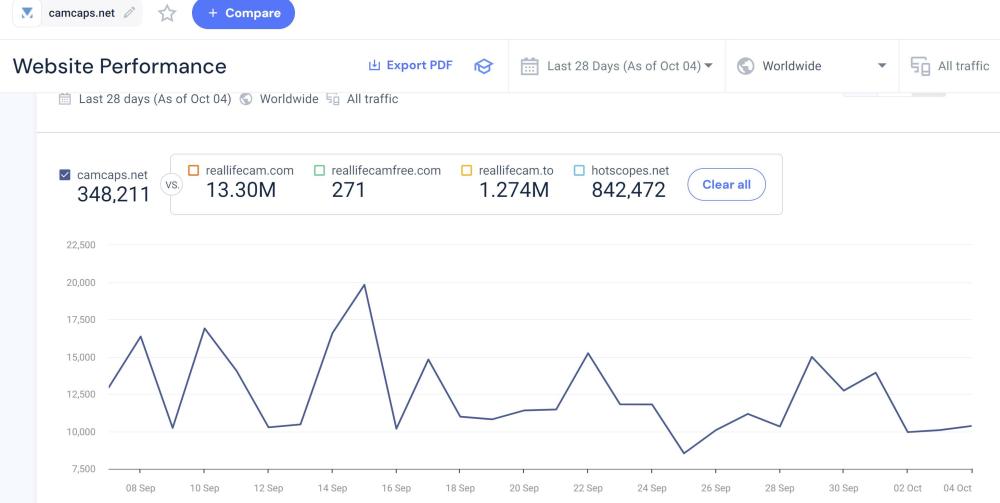Click the chart peak near 15 Sep
Viewport: 1000px width, 503px height.
click(x=364, y=285)
